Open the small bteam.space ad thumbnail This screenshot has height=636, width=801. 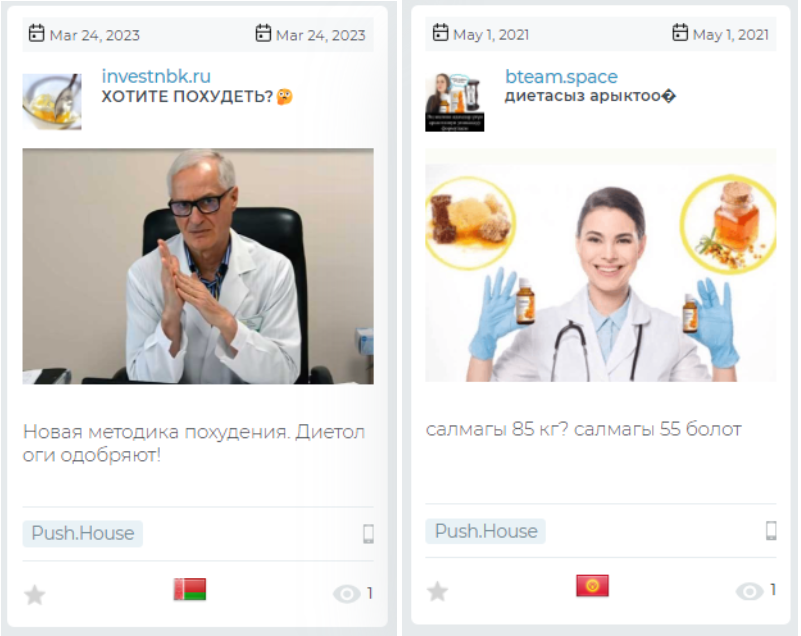click(x=455, y=102)
